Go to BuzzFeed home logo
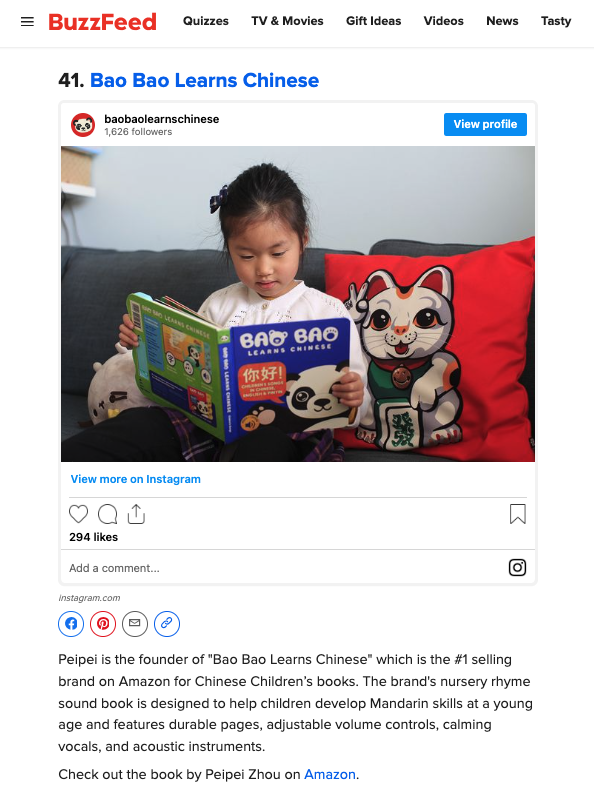 click(103, 22)
